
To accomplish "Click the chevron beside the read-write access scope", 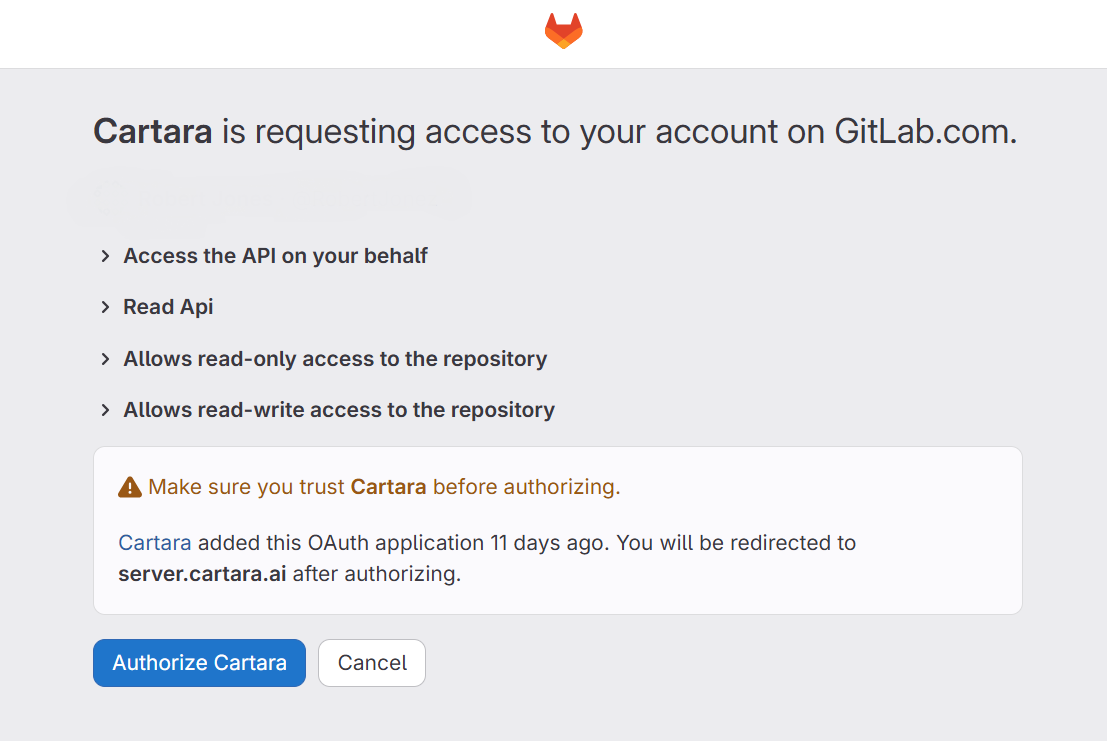I will [x=105, y=409].
